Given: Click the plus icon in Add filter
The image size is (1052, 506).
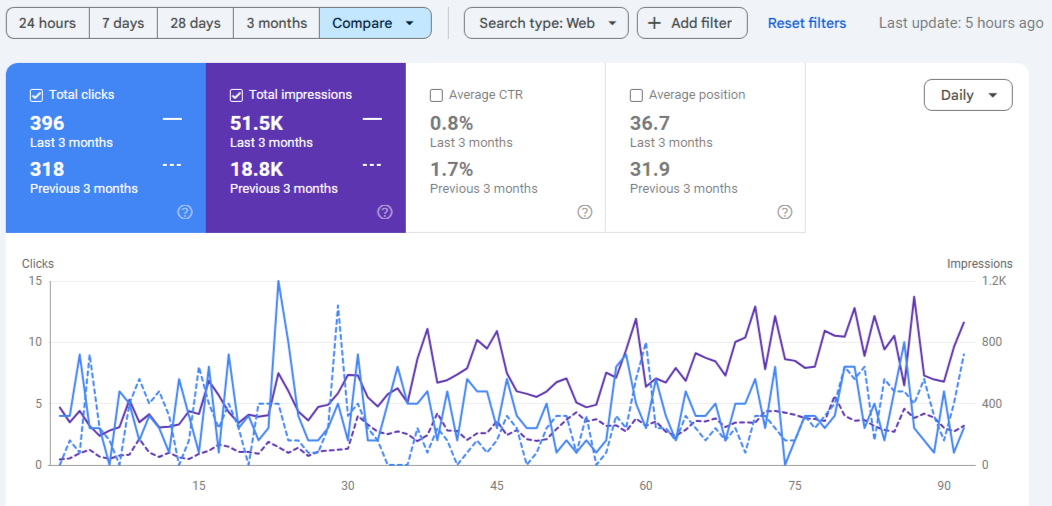Looking at the screenshot, I should (x=655, y=23).
